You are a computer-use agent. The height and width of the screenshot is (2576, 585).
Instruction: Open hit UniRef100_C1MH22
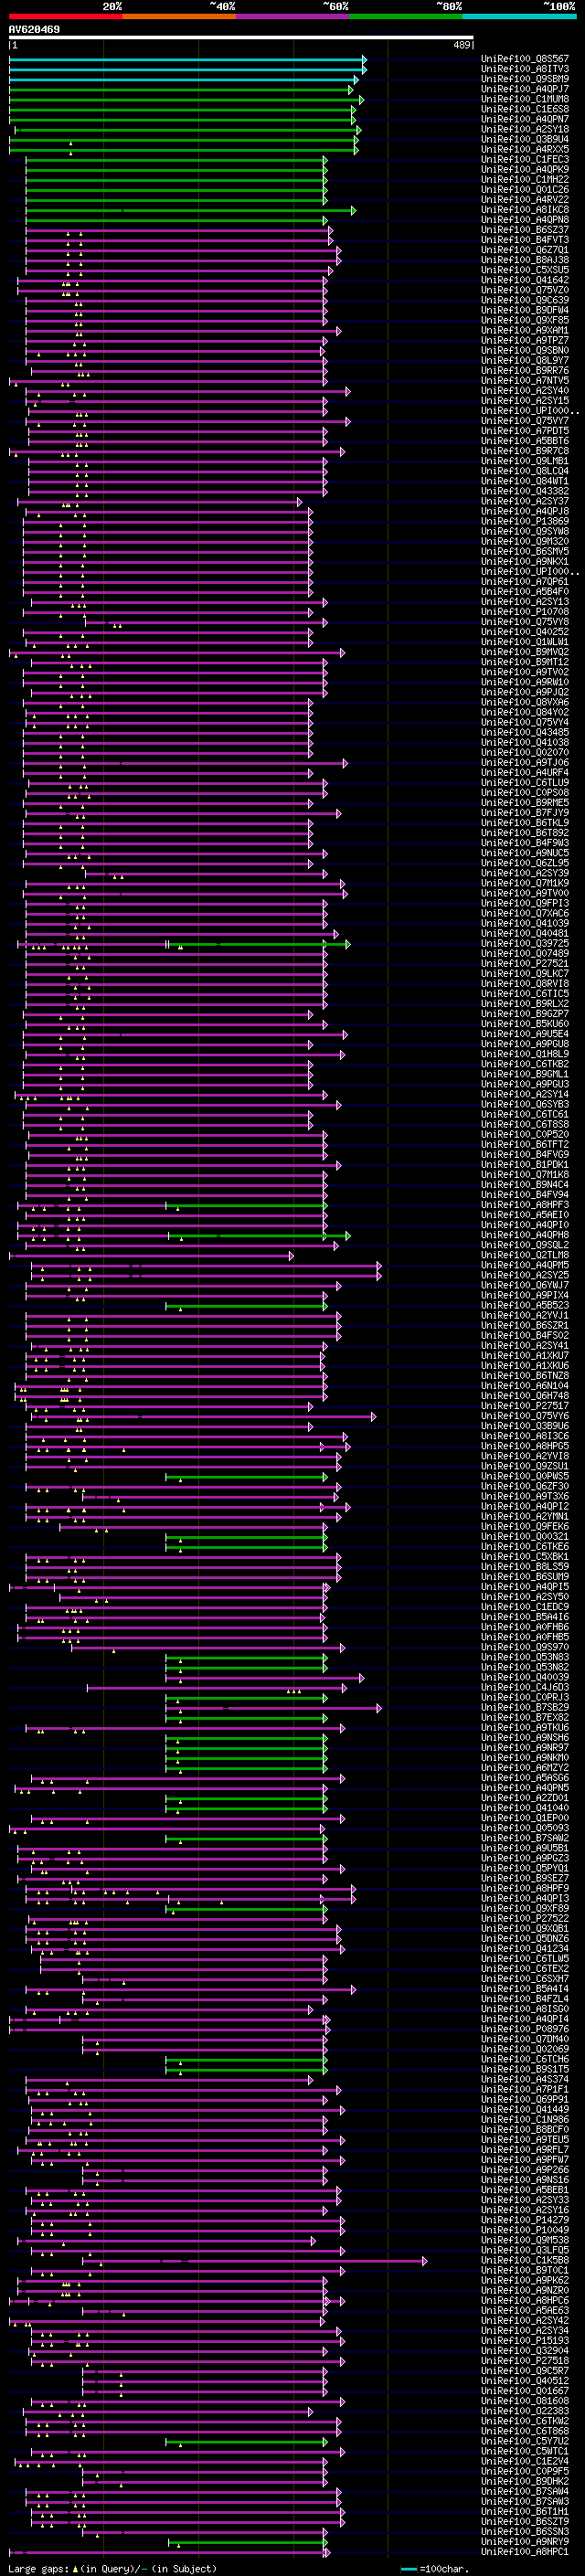pyautogui.click(x=525, y=179)
